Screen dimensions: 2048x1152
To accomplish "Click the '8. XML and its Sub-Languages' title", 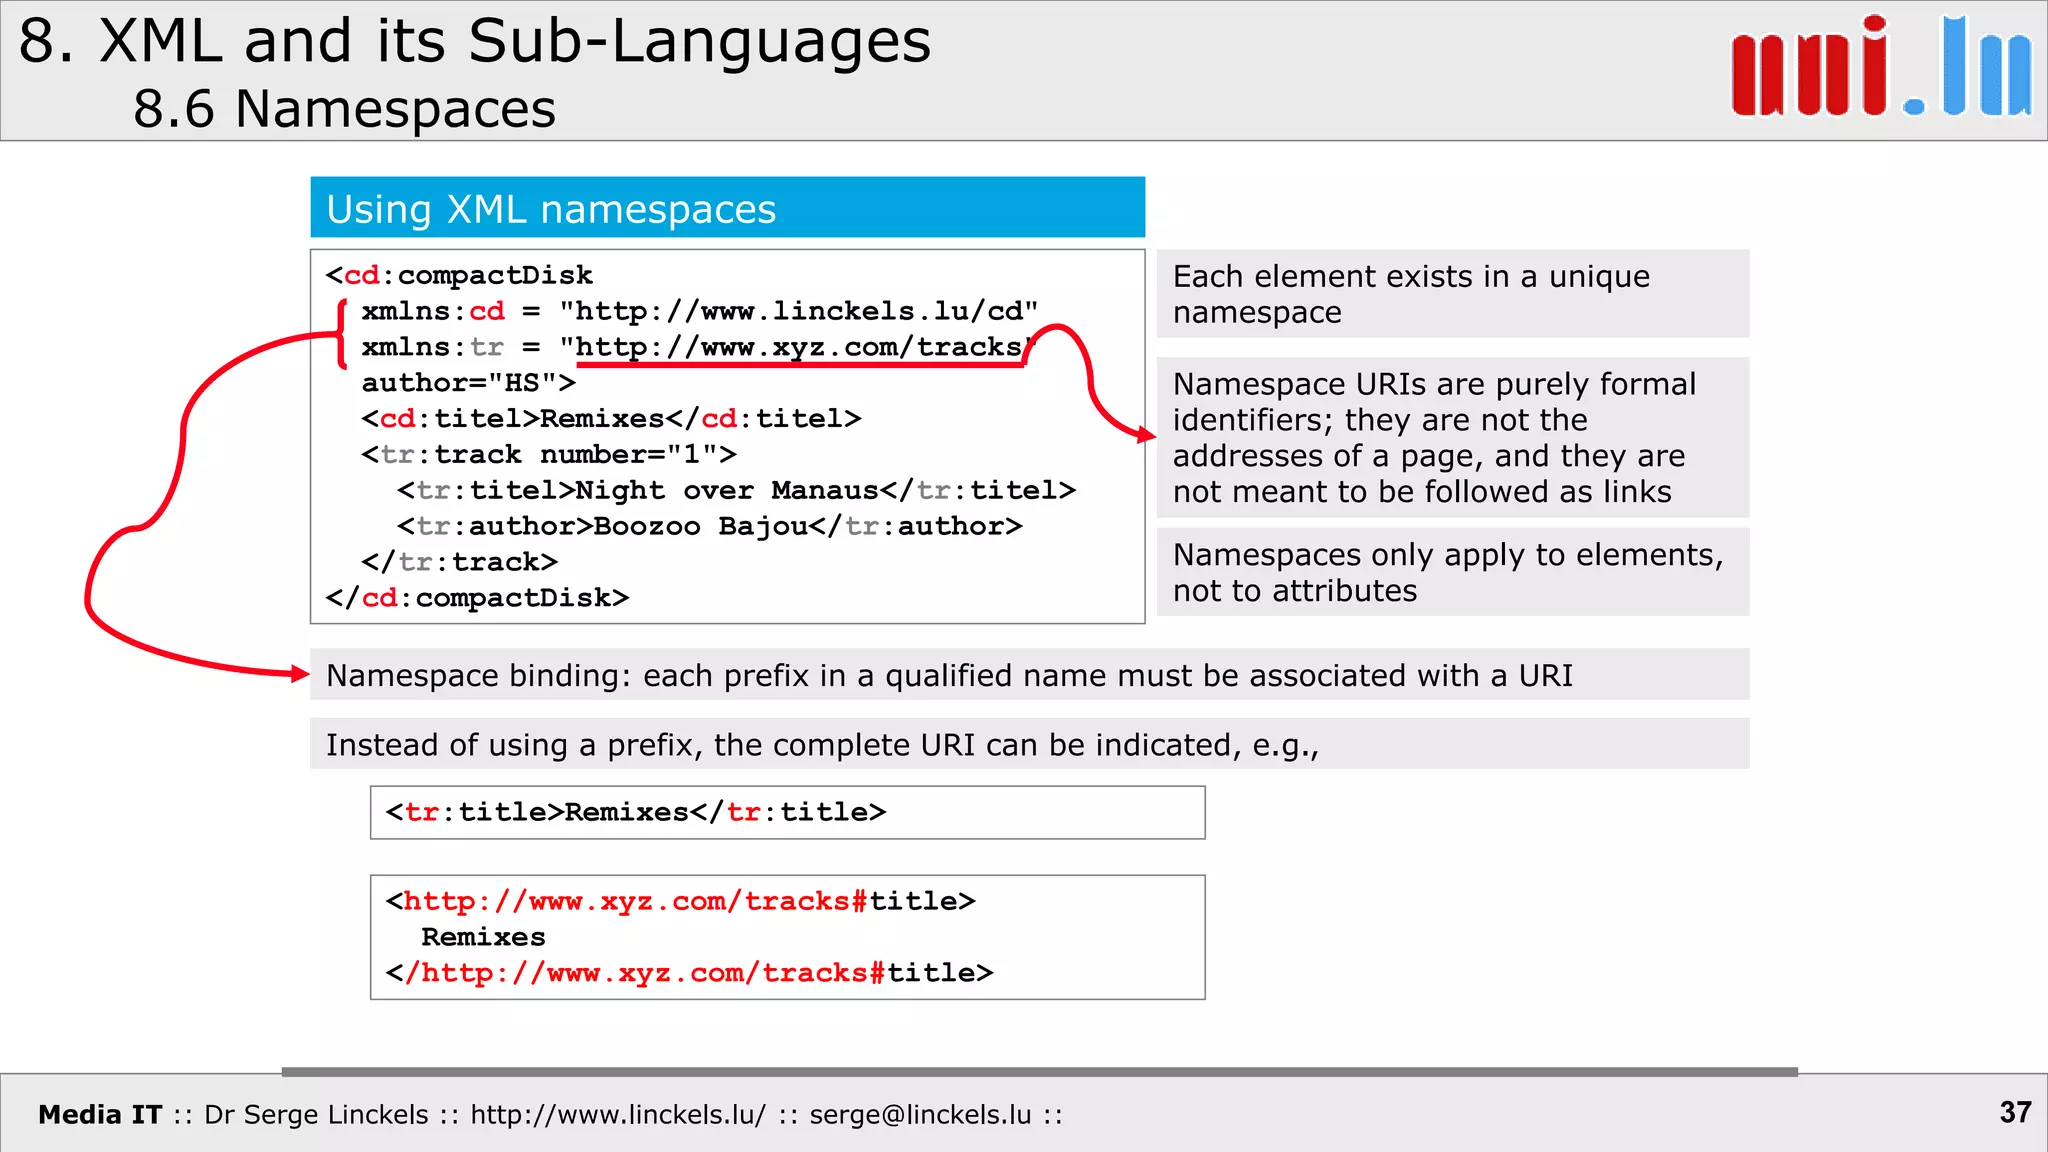I will pos(475,42).
